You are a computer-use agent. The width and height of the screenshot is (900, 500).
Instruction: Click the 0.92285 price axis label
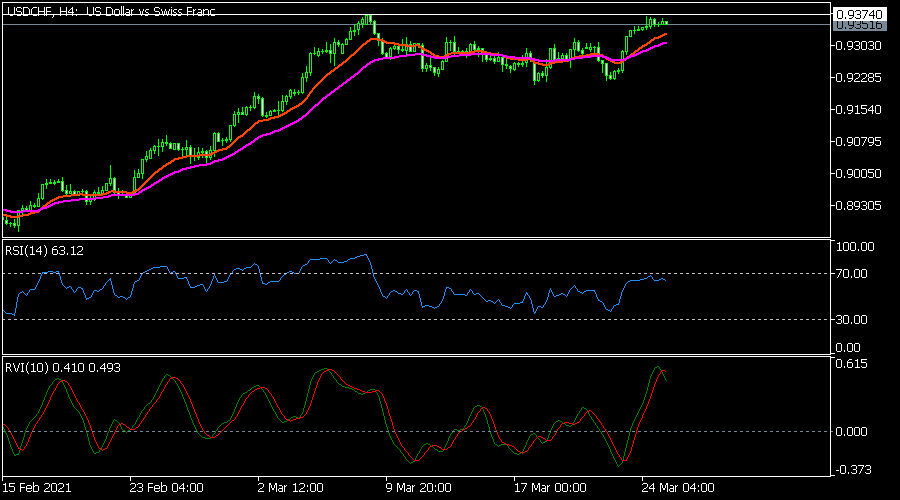(859, 77)
